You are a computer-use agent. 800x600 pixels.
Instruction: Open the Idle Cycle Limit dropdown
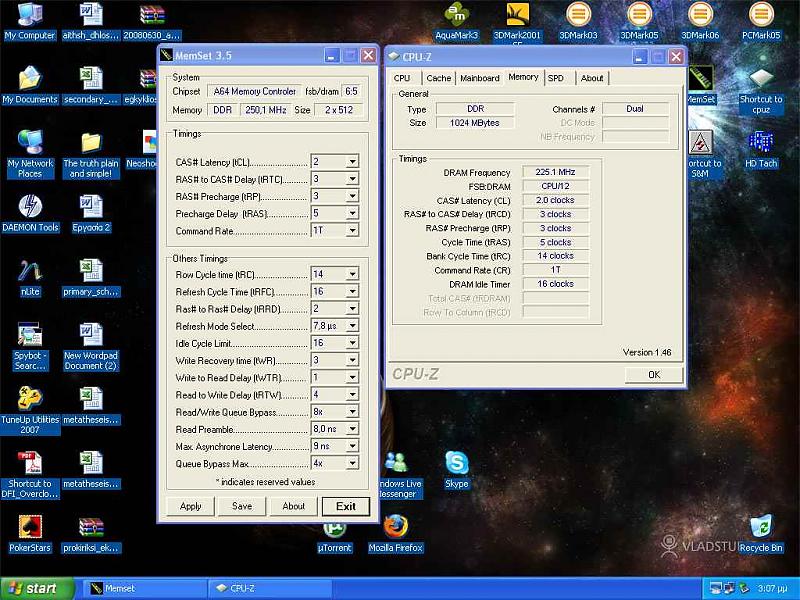(x=352, y=343)
